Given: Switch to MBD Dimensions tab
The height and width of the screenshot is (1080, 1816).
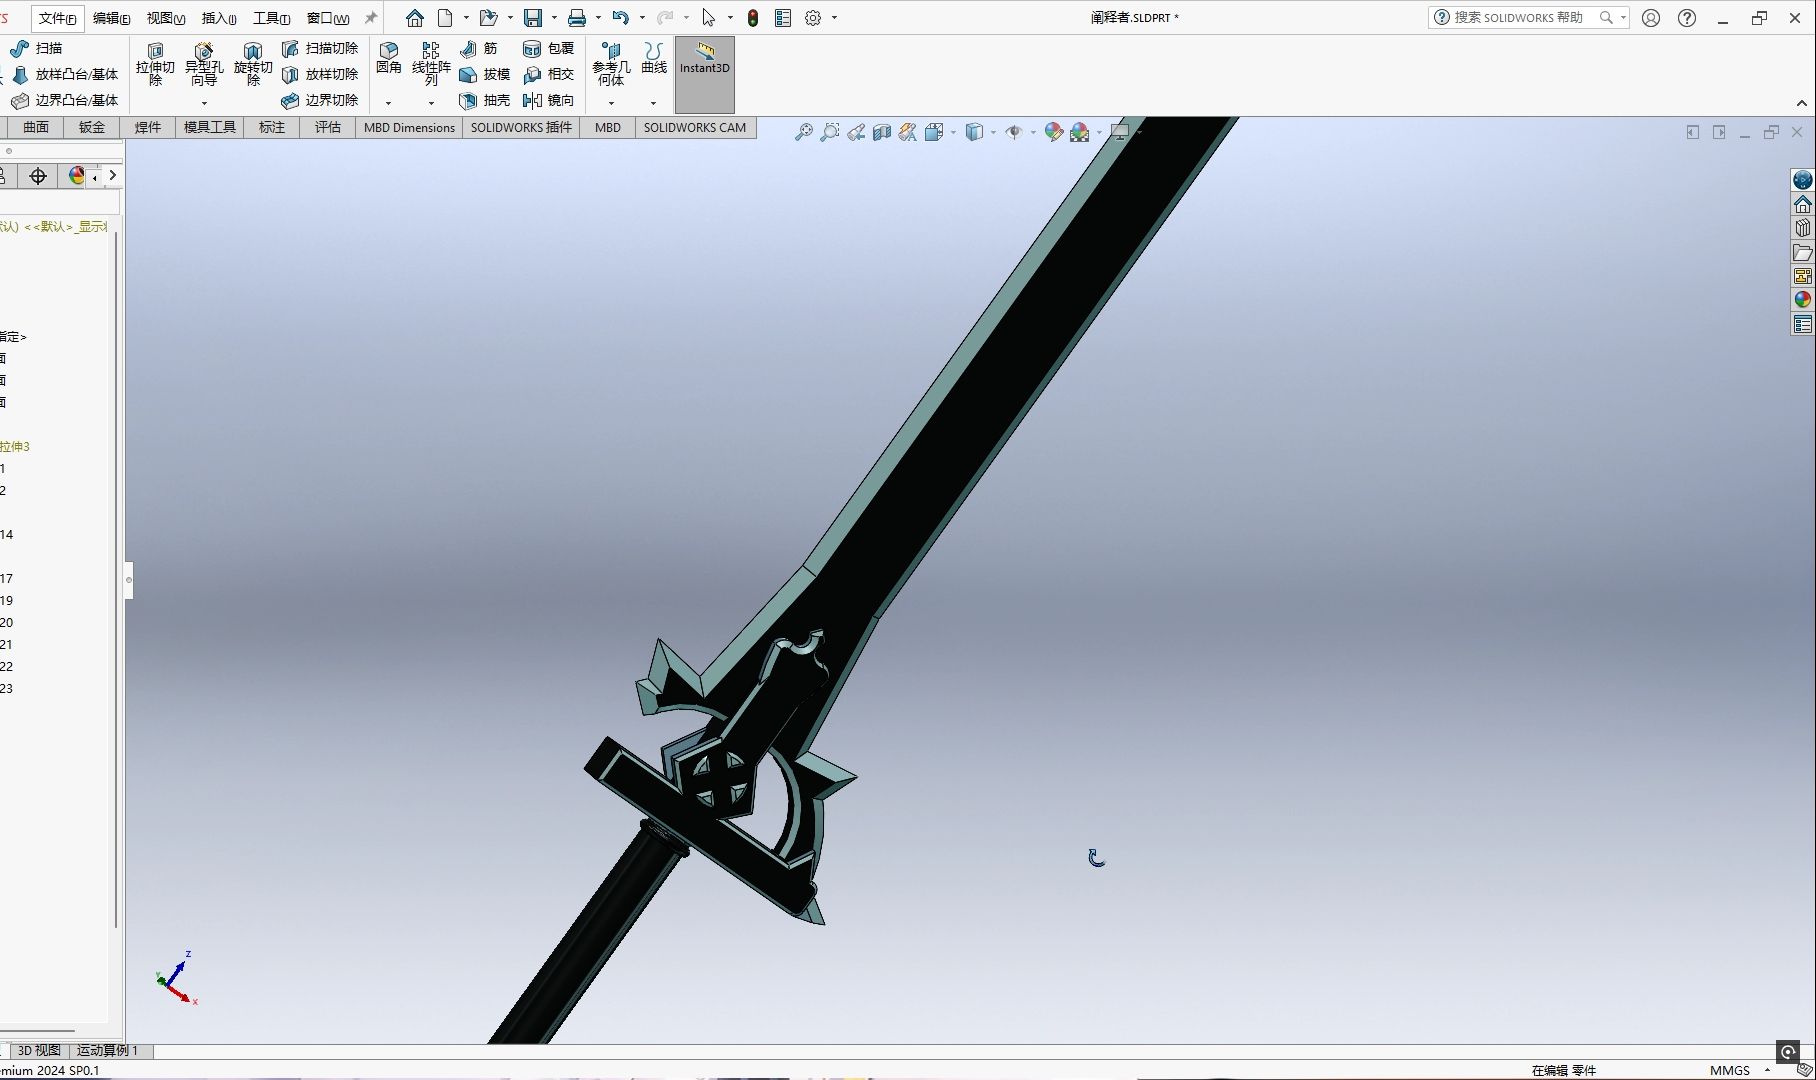Looking at the screenshot, I should [x=409, y=127].
